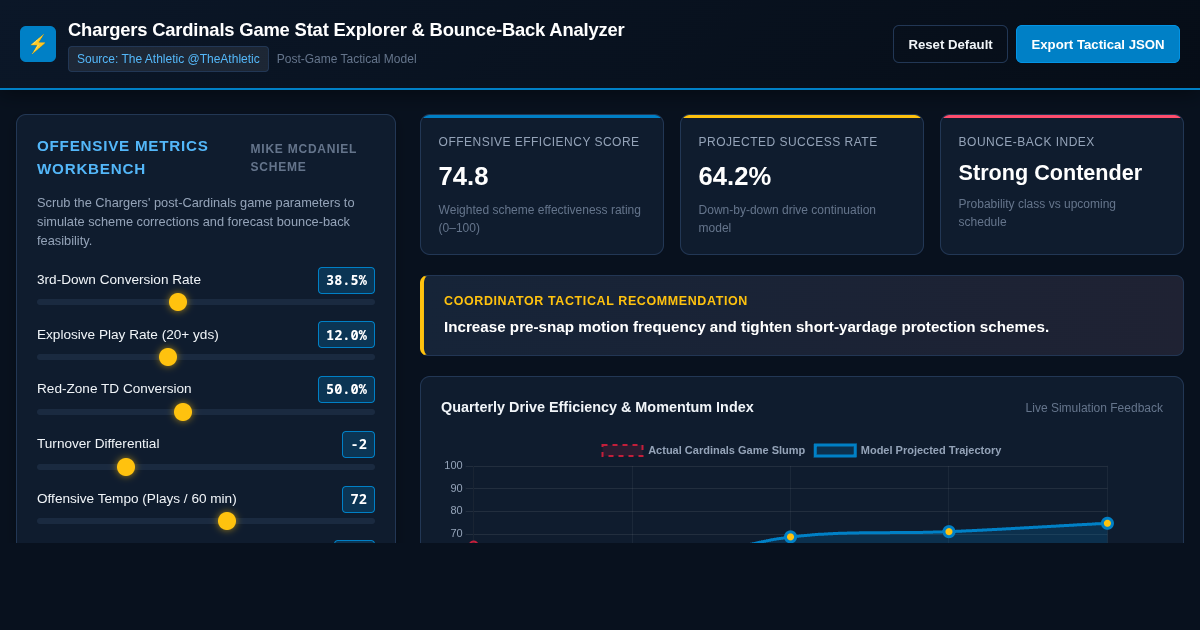The width and height of the screenshot is (1200, 630).
Task: Click the Reset Default button
Action: tap(950, 44)
